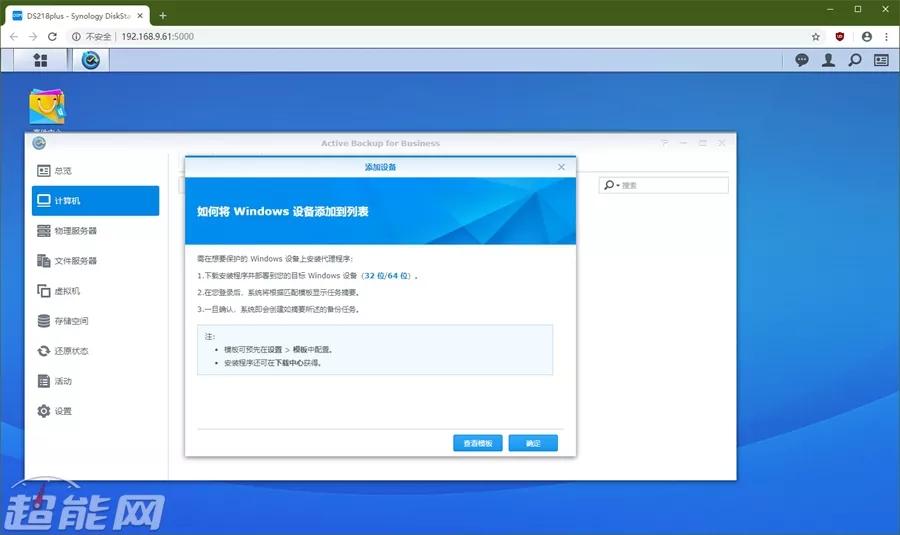Select the DS218plus Synology browser tab
900x535 pixels.
pyautogui.click(x=77, y=16)
